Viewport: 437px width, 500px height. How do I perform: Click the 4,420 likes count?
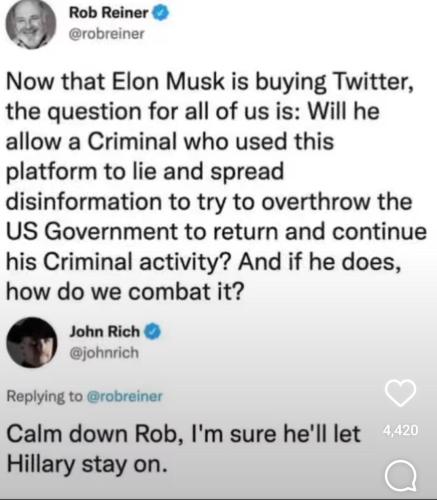400,430
